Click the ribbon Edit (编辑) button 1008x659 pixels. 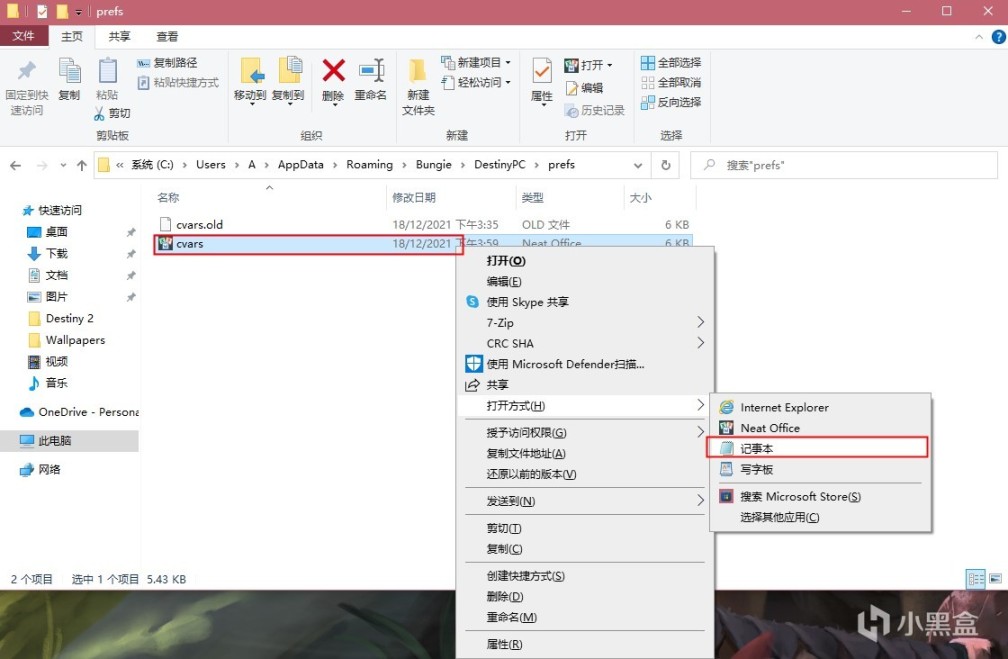click(584, 88)
